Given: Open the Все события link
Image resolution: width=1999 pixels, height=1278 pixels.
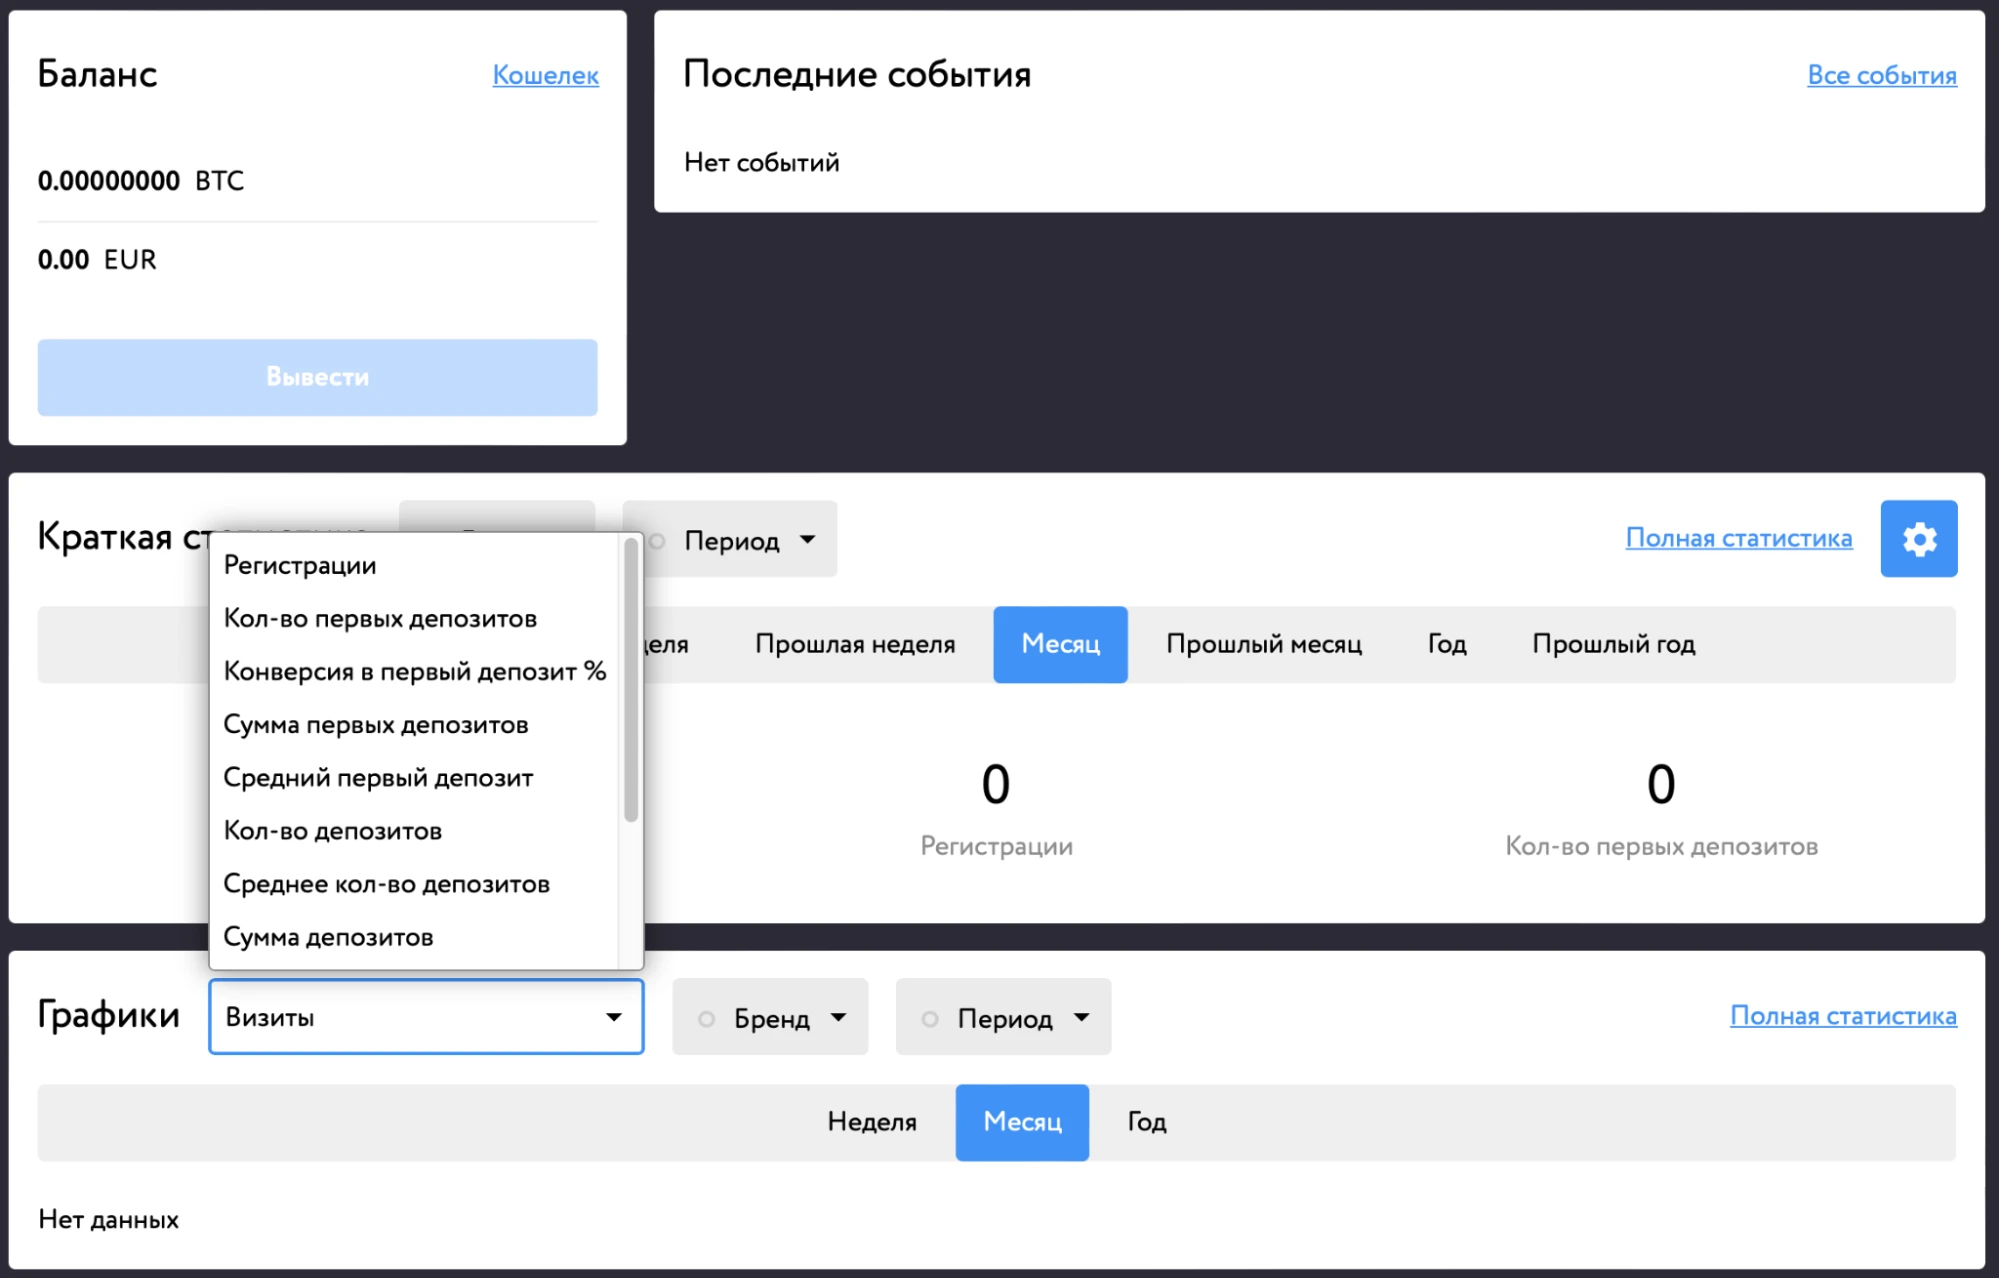Looking at the screenshot, I should (x=1881, y=75).
